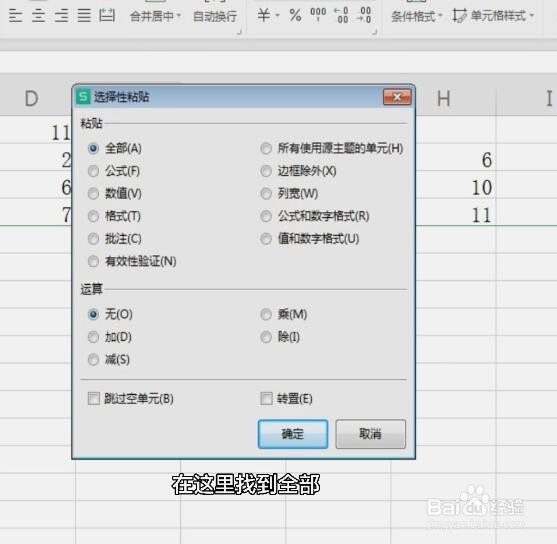Viewport: 557px width, 544px height.
Task: Select 批注(C) paste option
Action: [x=115, y=239]
